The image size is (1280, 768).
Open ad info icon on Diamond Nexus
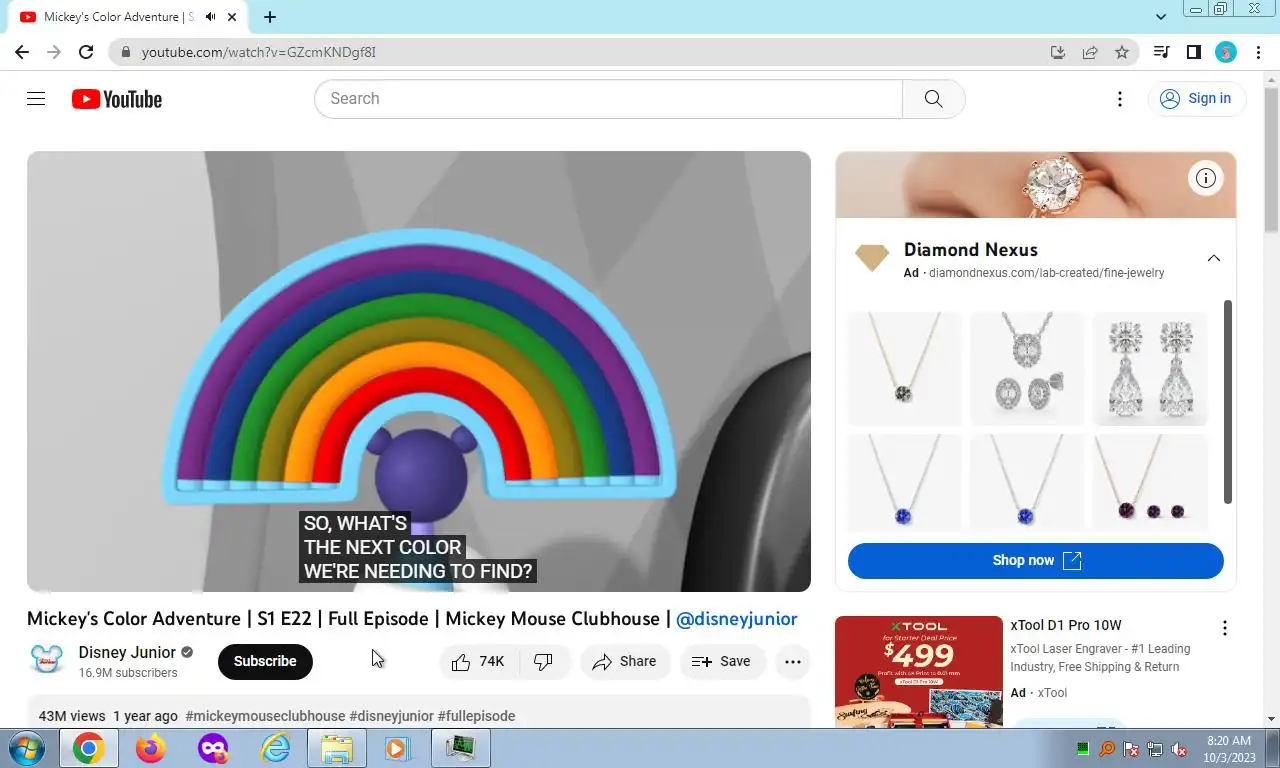[1206, 178]
